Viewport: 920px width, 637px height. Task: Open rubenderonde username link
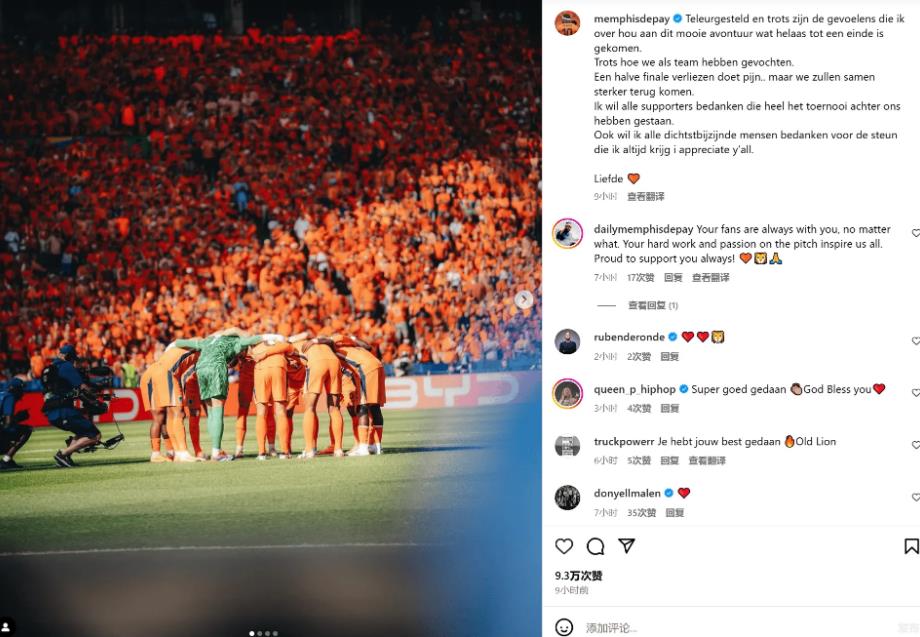click(x=629, y=337)
